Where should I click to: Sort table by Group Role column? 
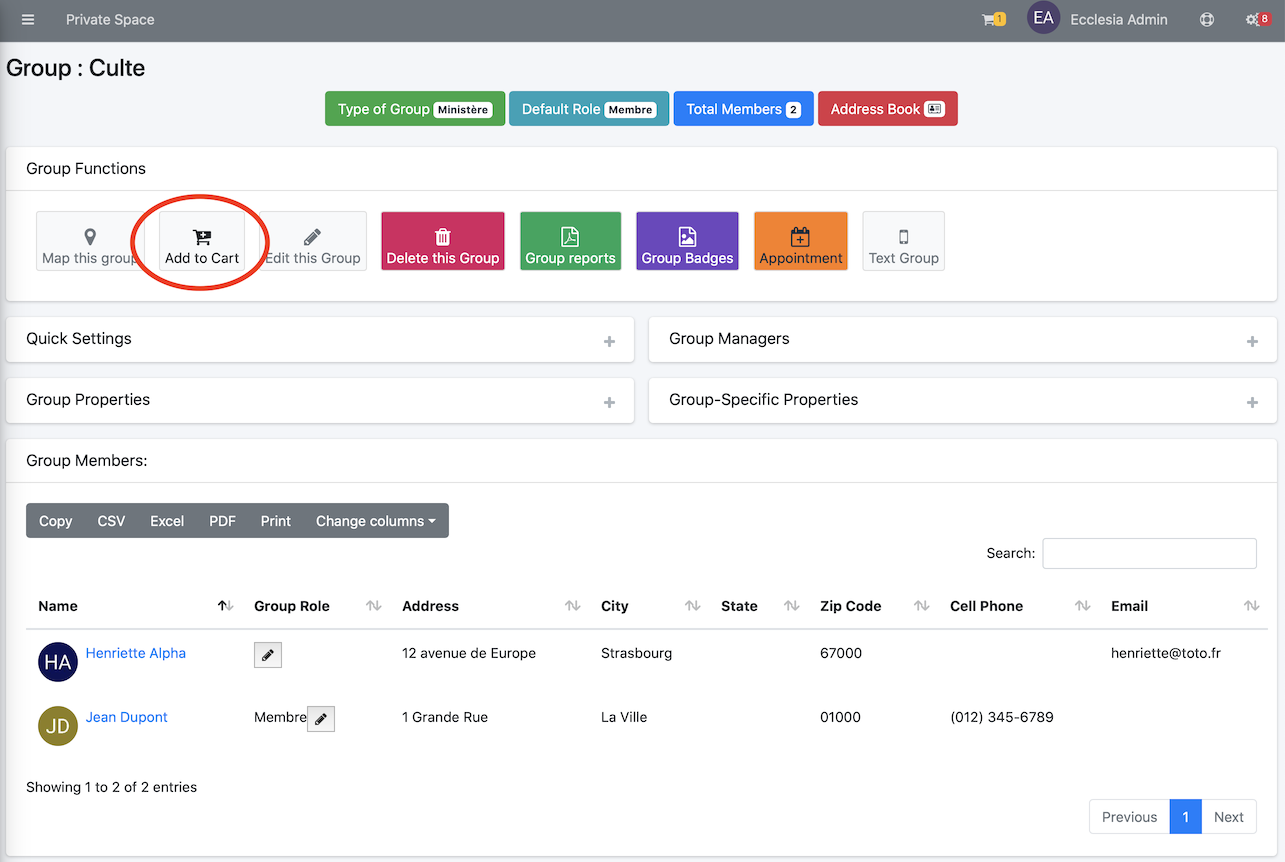point(316,606)
